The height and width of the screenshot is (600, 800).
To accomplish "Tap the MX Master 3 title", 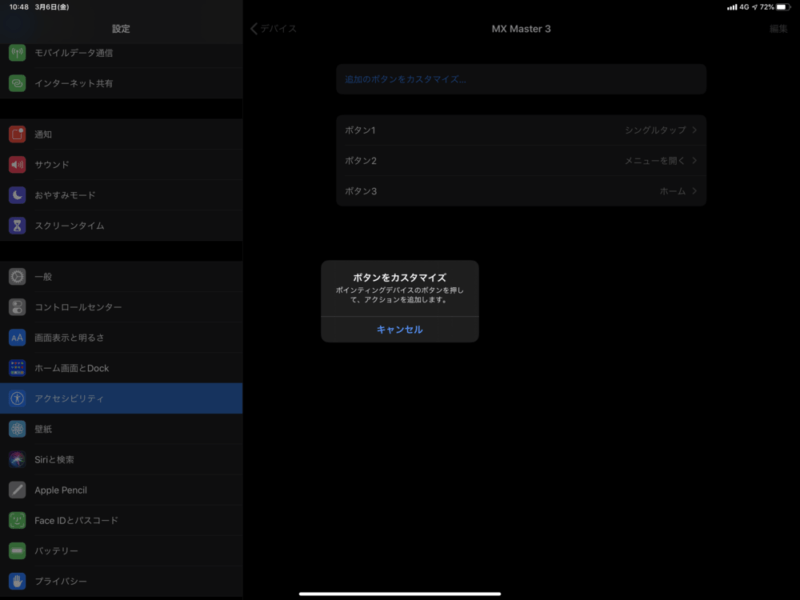I will coord(521,29).
